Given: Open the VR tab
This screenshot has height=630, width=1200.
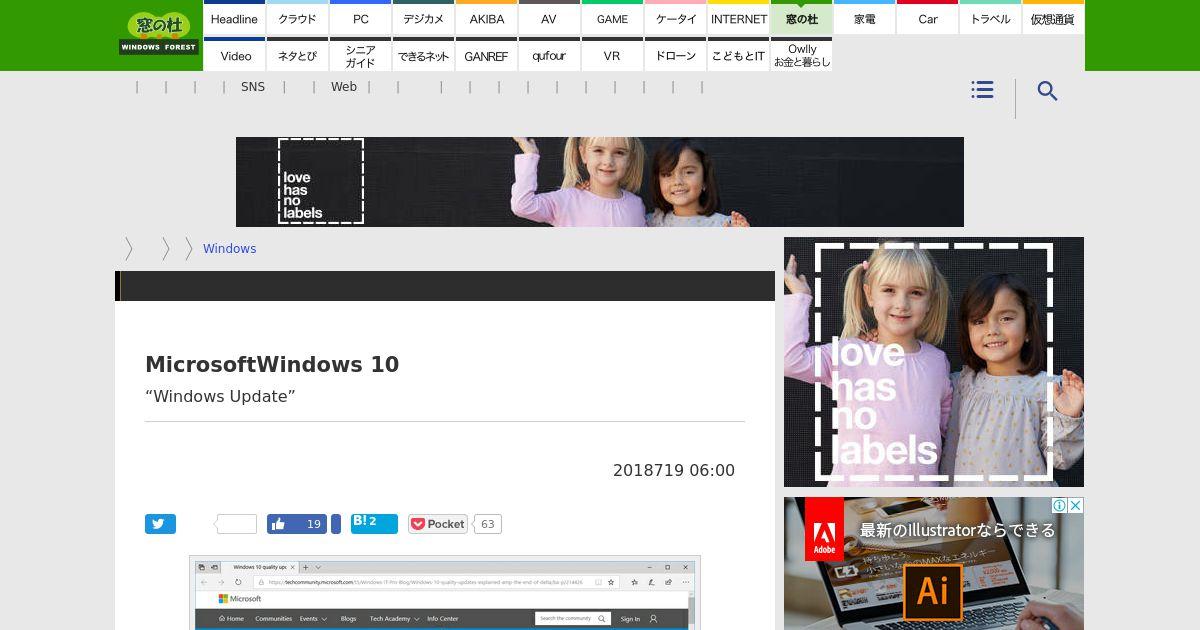Looking at the screenshot, I should 612,55.
